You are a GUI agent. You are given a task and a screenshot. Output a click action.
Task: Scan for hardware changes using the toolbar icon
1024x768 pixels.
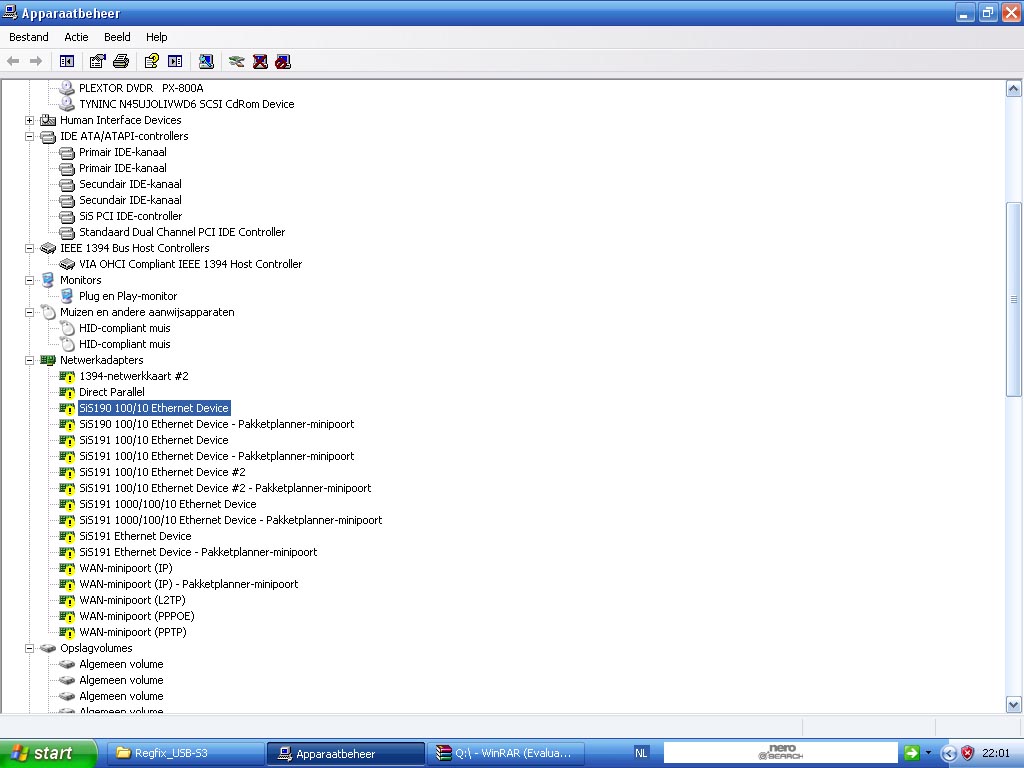click(206, 61)
